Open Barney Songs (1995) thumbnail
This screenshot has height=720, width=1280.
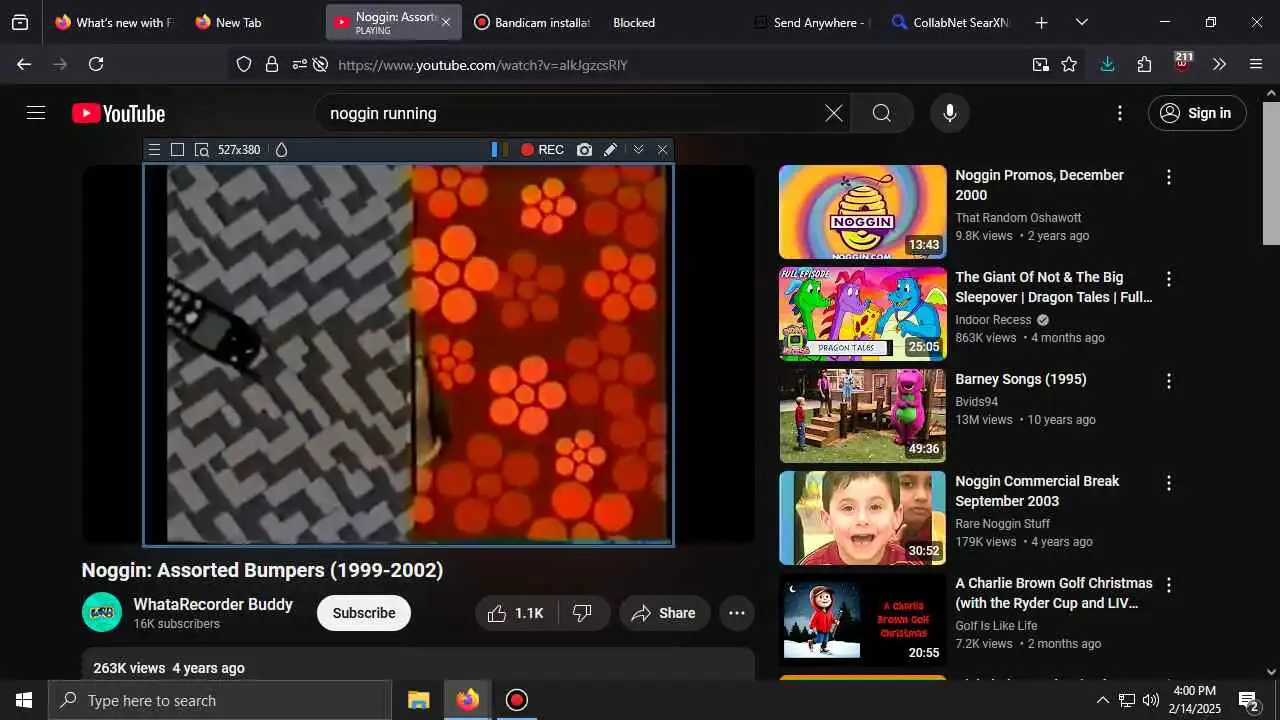(862, 416)
